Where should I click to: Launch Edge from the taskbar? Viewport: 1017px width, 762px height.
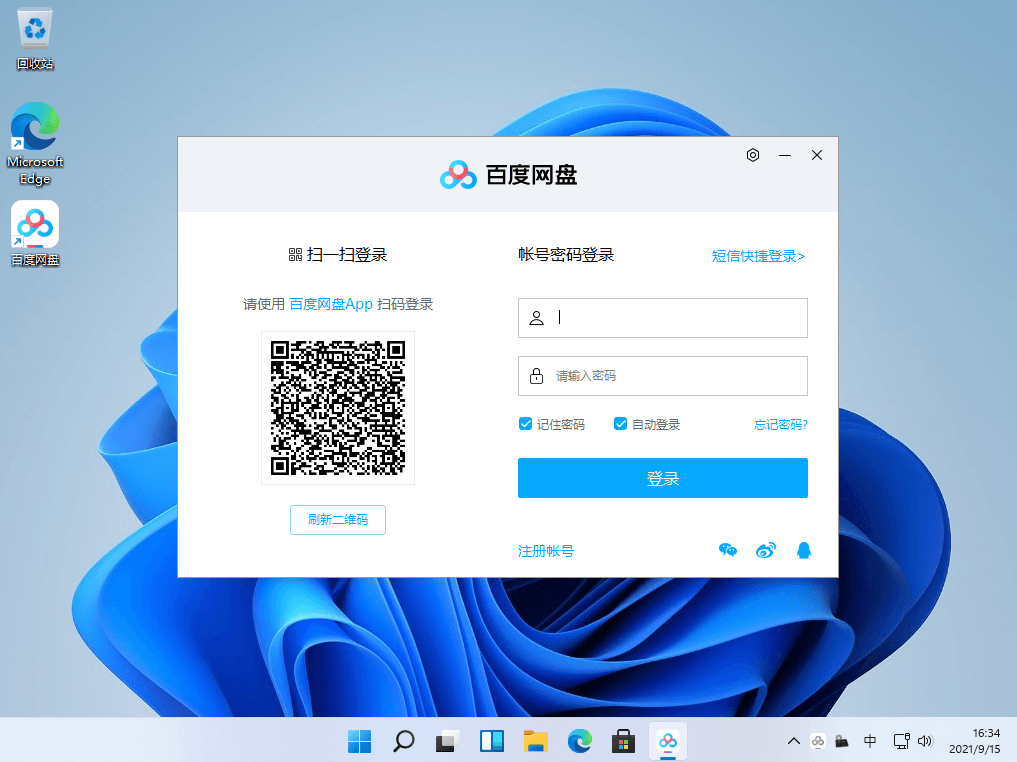click(580, 741)
